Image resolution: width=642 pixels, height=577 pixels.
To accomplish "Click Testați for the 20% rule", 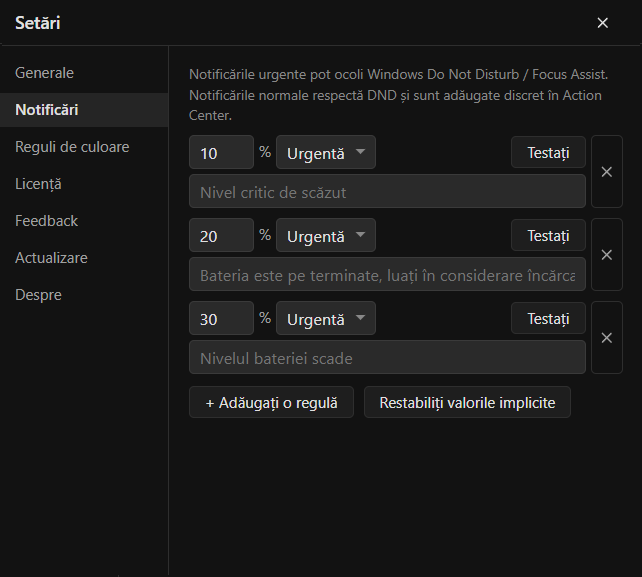I will pos(548,235).
